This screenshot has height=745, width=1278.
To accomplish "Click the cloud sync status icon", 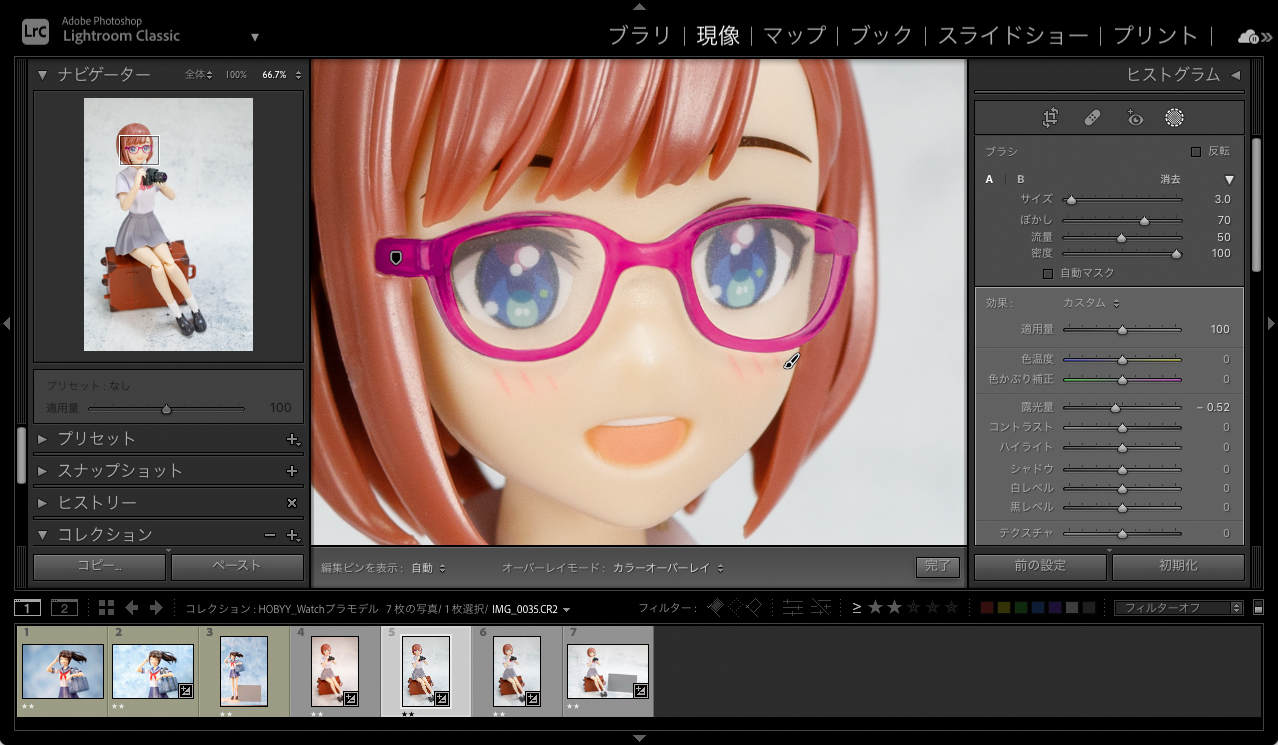I will [x=1249, y=37].
